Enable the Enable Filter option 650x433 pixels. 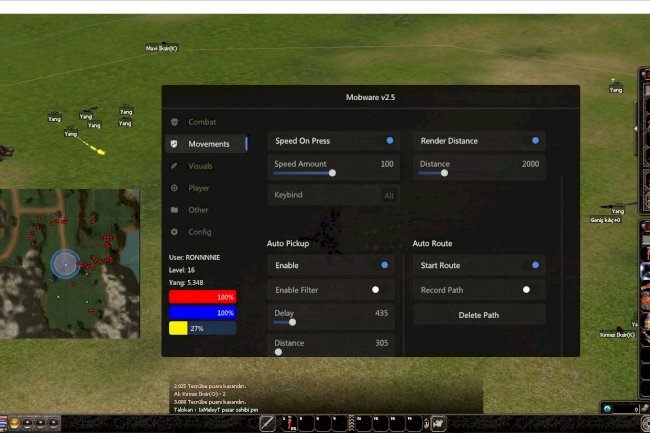point(376,290)
